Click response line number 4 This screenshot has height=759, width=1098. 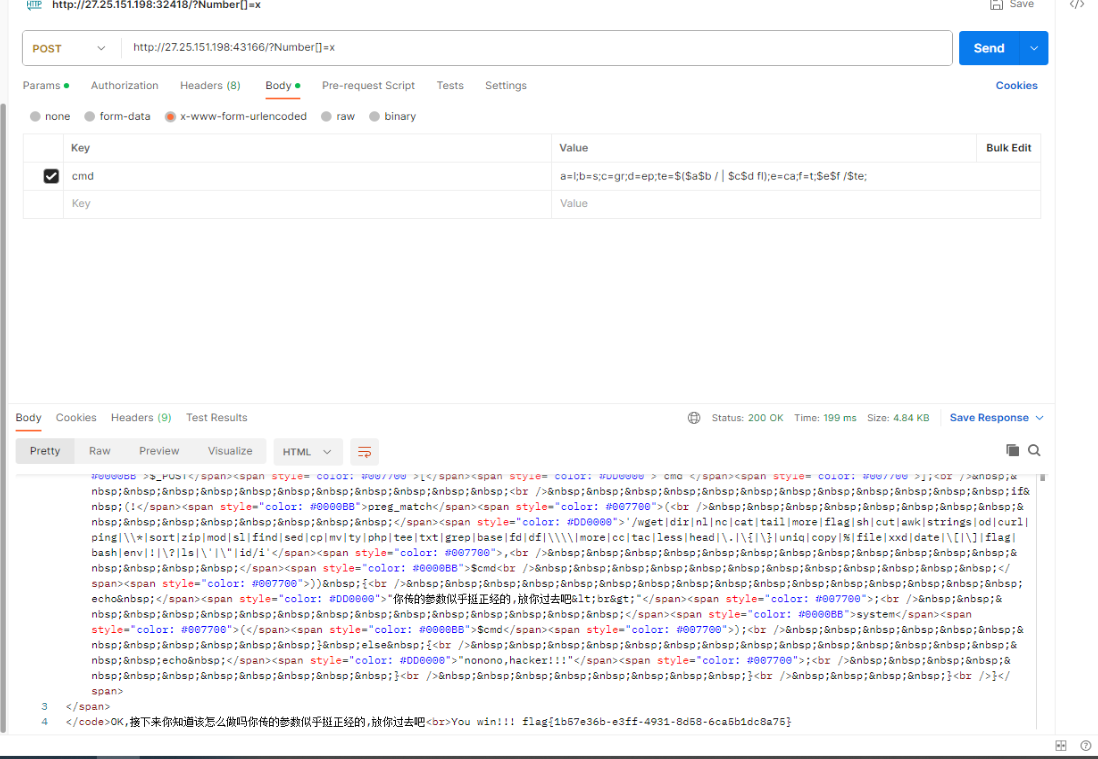click(44, 722)
